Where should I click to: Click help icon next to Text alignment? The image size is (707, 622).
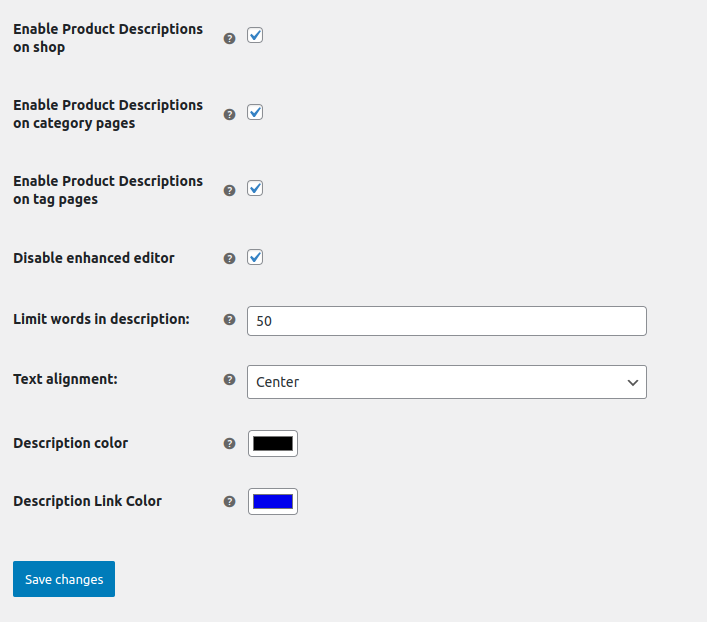[229, 380]
